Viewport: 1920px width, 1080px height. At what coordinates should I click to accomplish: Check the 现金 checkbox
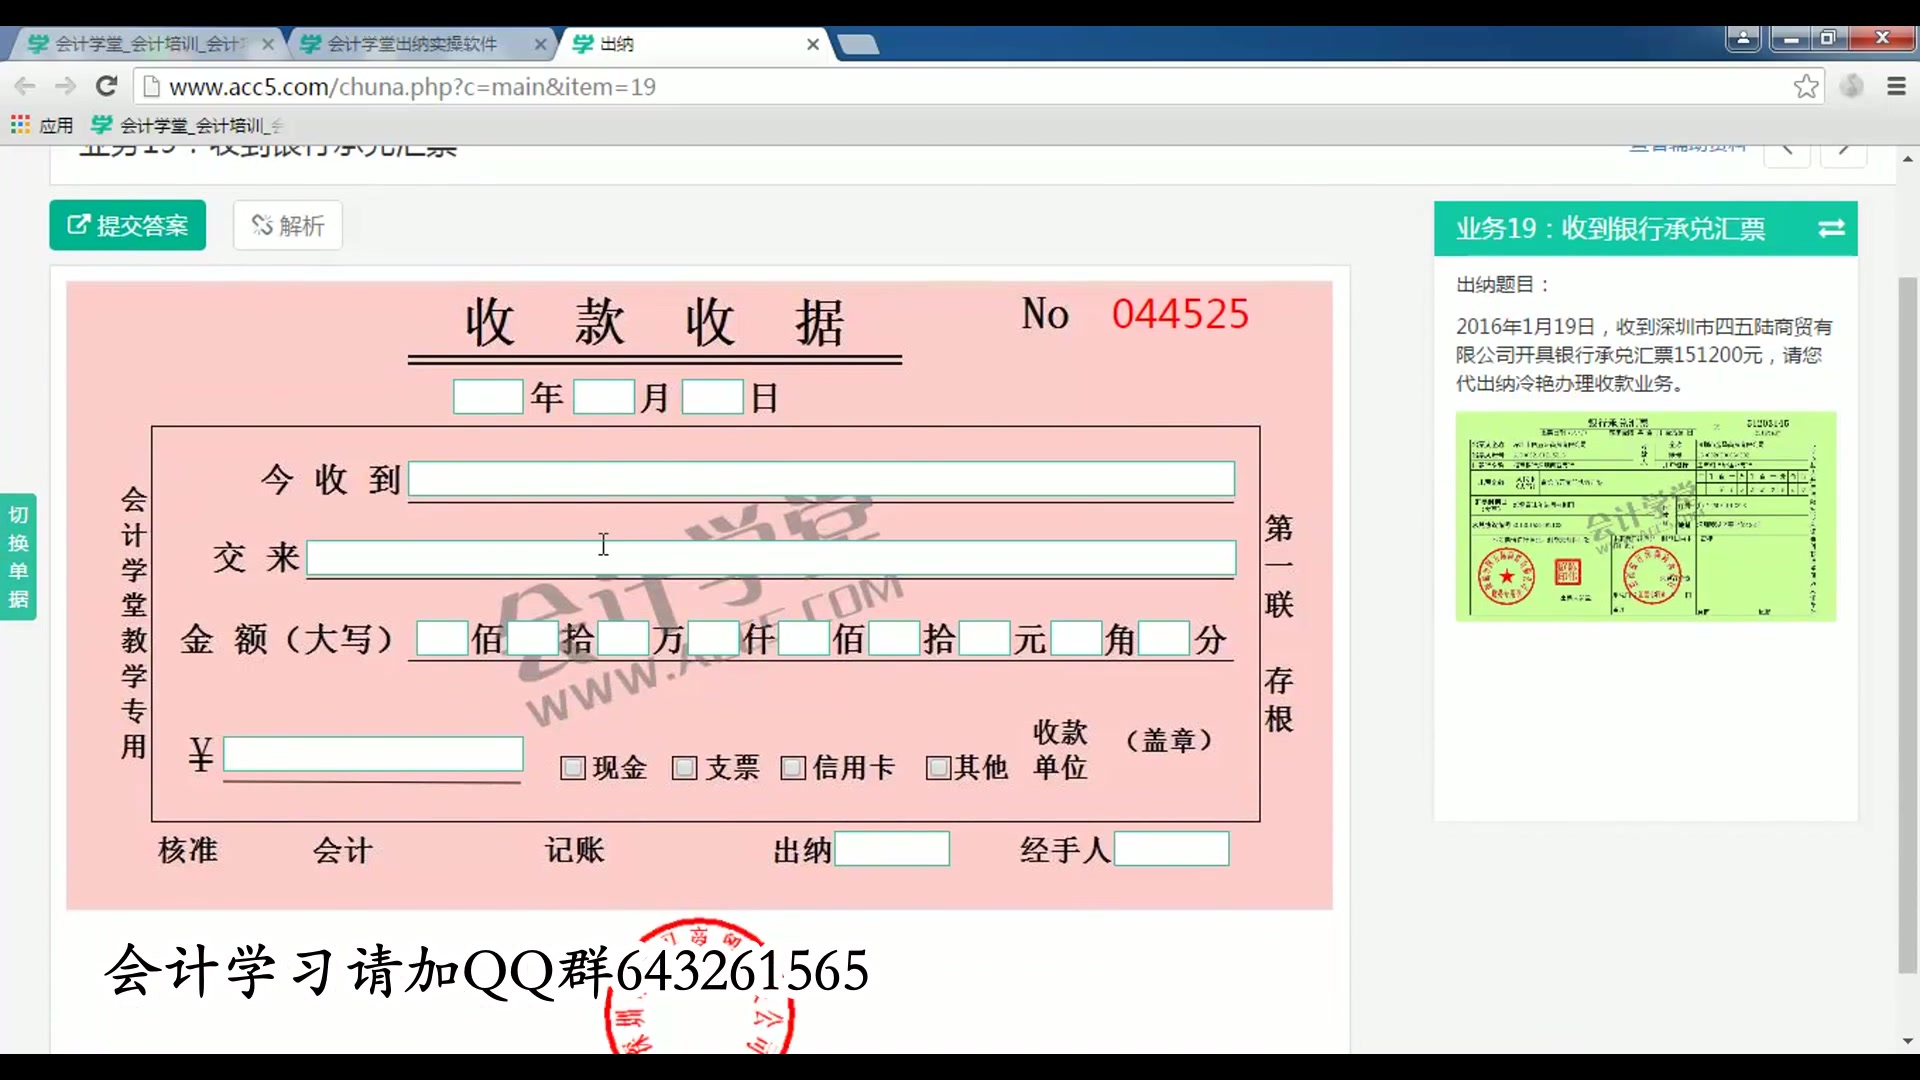(x=573, y=768)
